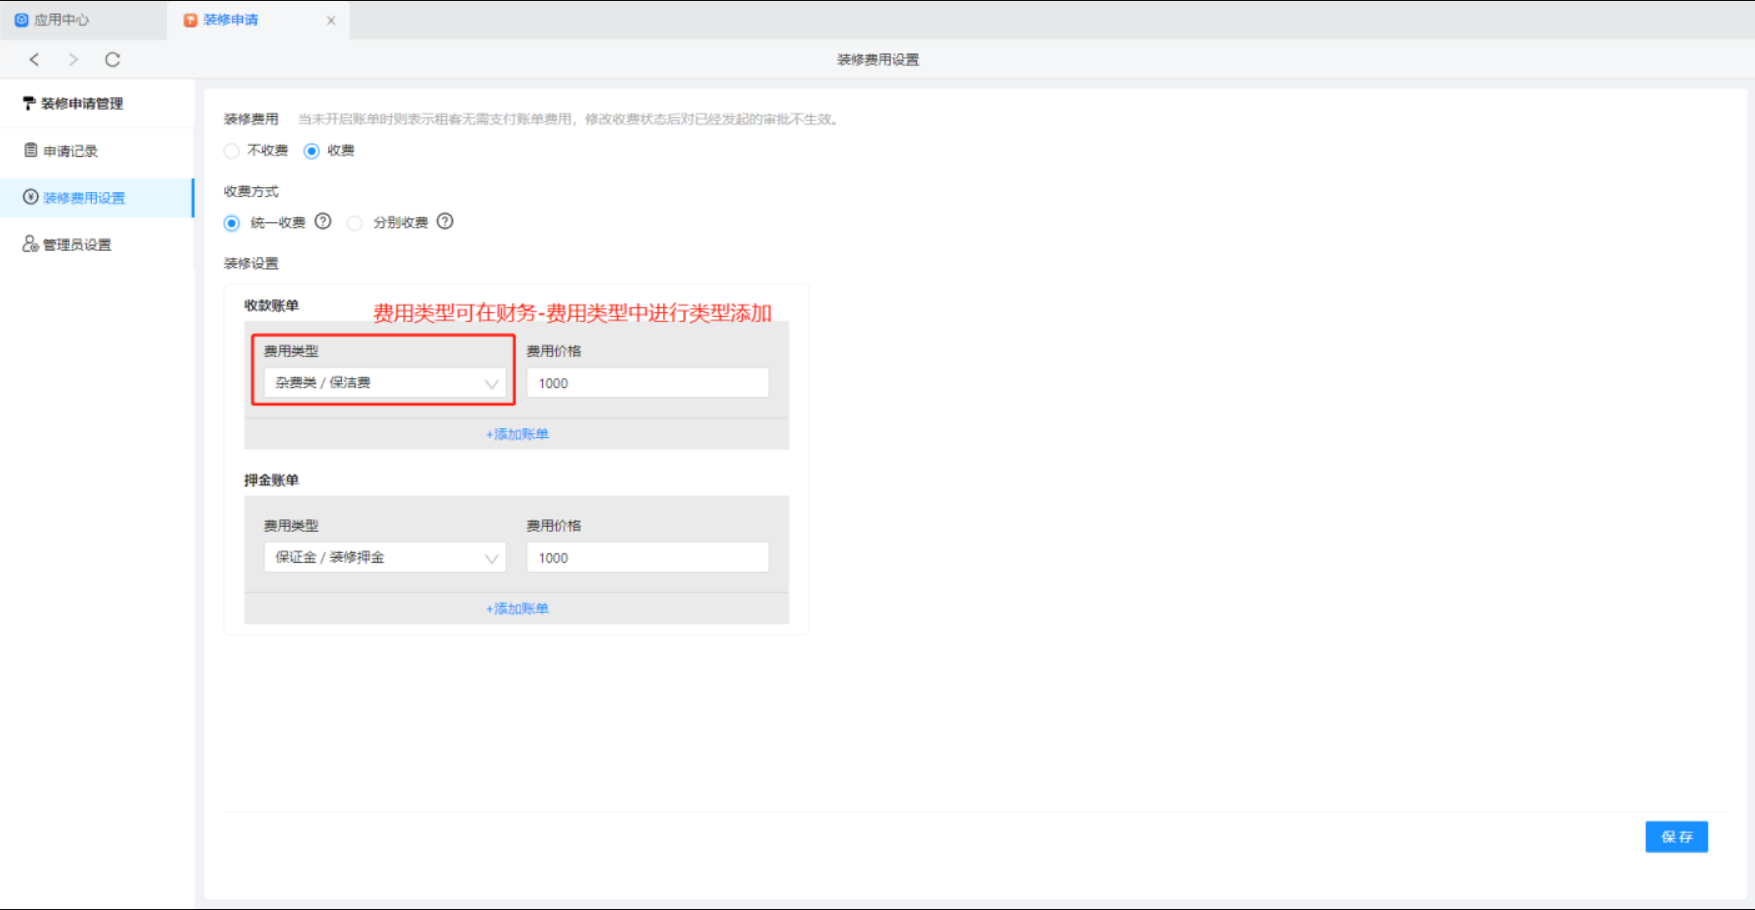Click the browser back arrow icon
The width and height of the screenshot is (1755, 910).
35,60
